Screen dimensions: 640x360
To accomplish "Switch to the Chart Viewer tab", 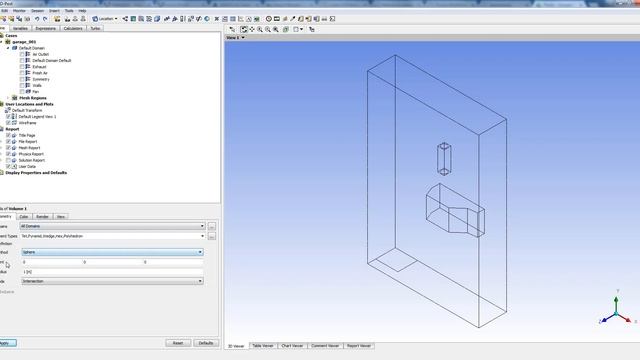I will tap(292, 346).
